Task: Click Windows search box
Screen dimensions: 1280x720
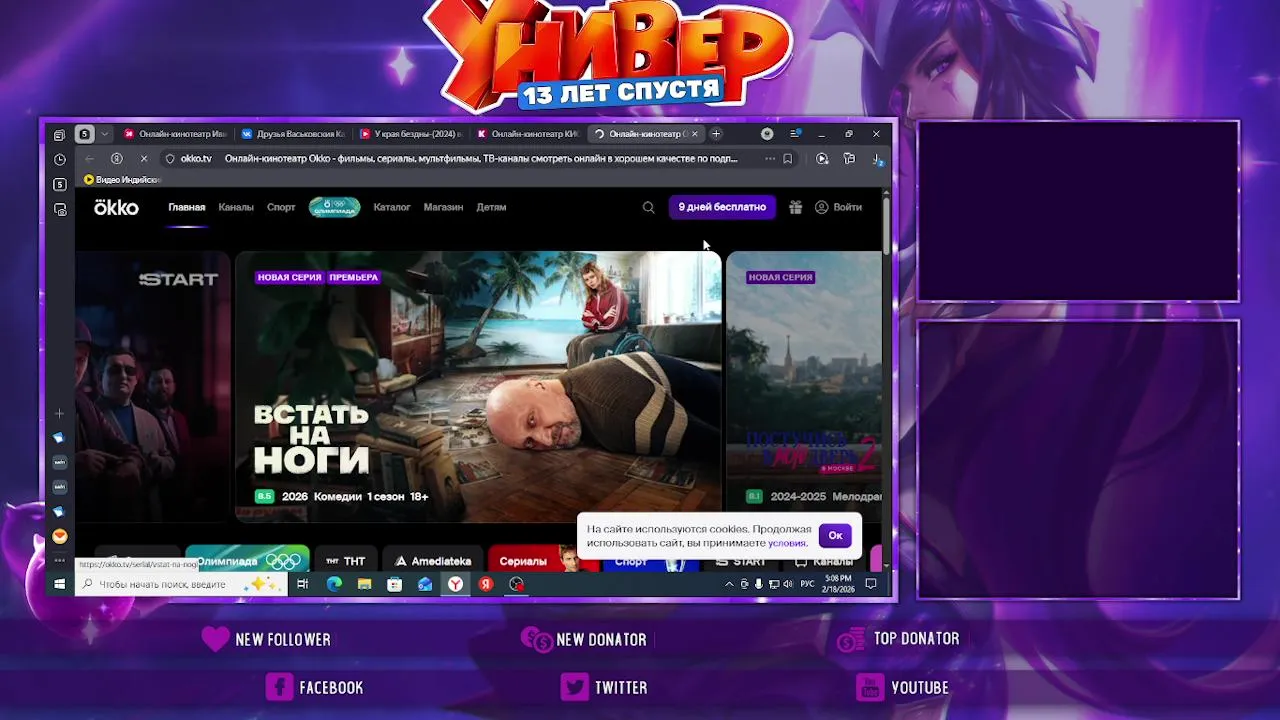Action: [x=181, y=584]
